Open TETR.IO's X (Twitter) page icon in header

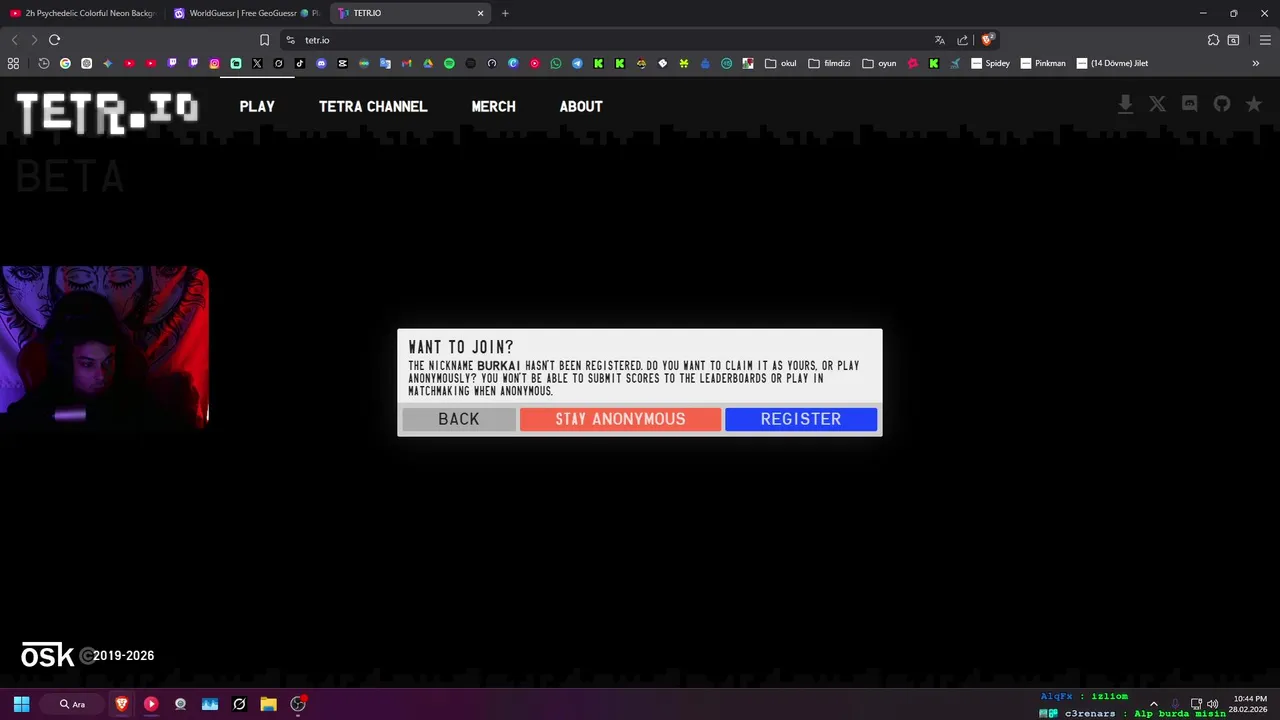(1157, 104)
